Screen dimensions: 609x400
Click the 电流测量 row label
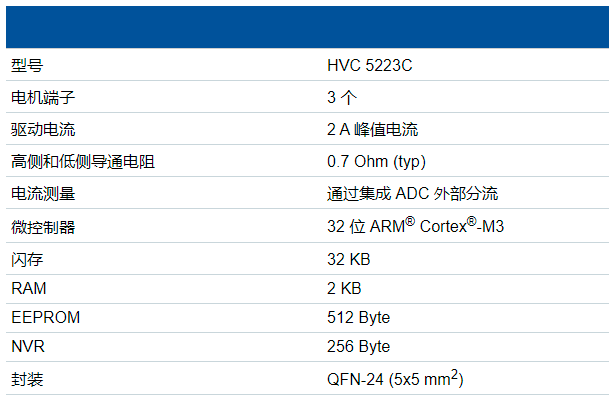point(42,193)
